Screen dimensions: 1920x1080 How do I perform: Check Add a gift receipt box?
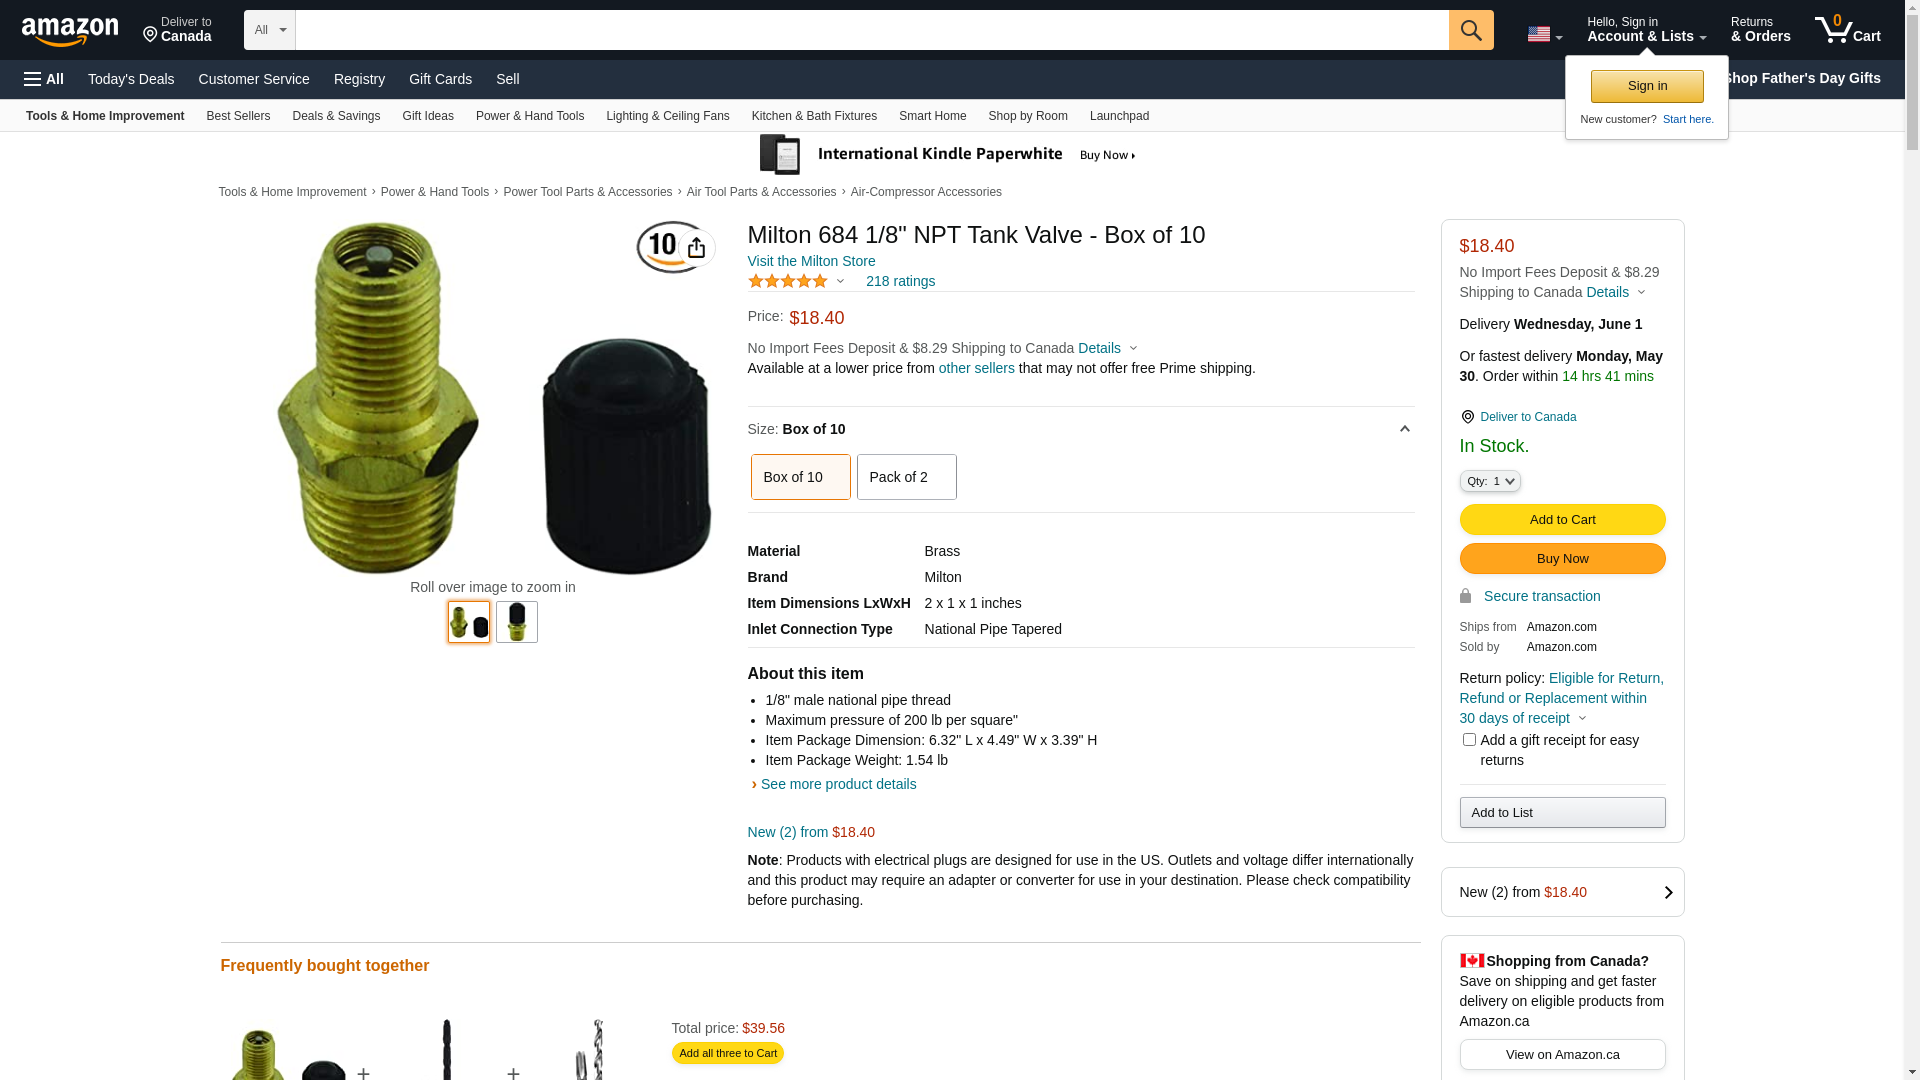[1469, 740]
